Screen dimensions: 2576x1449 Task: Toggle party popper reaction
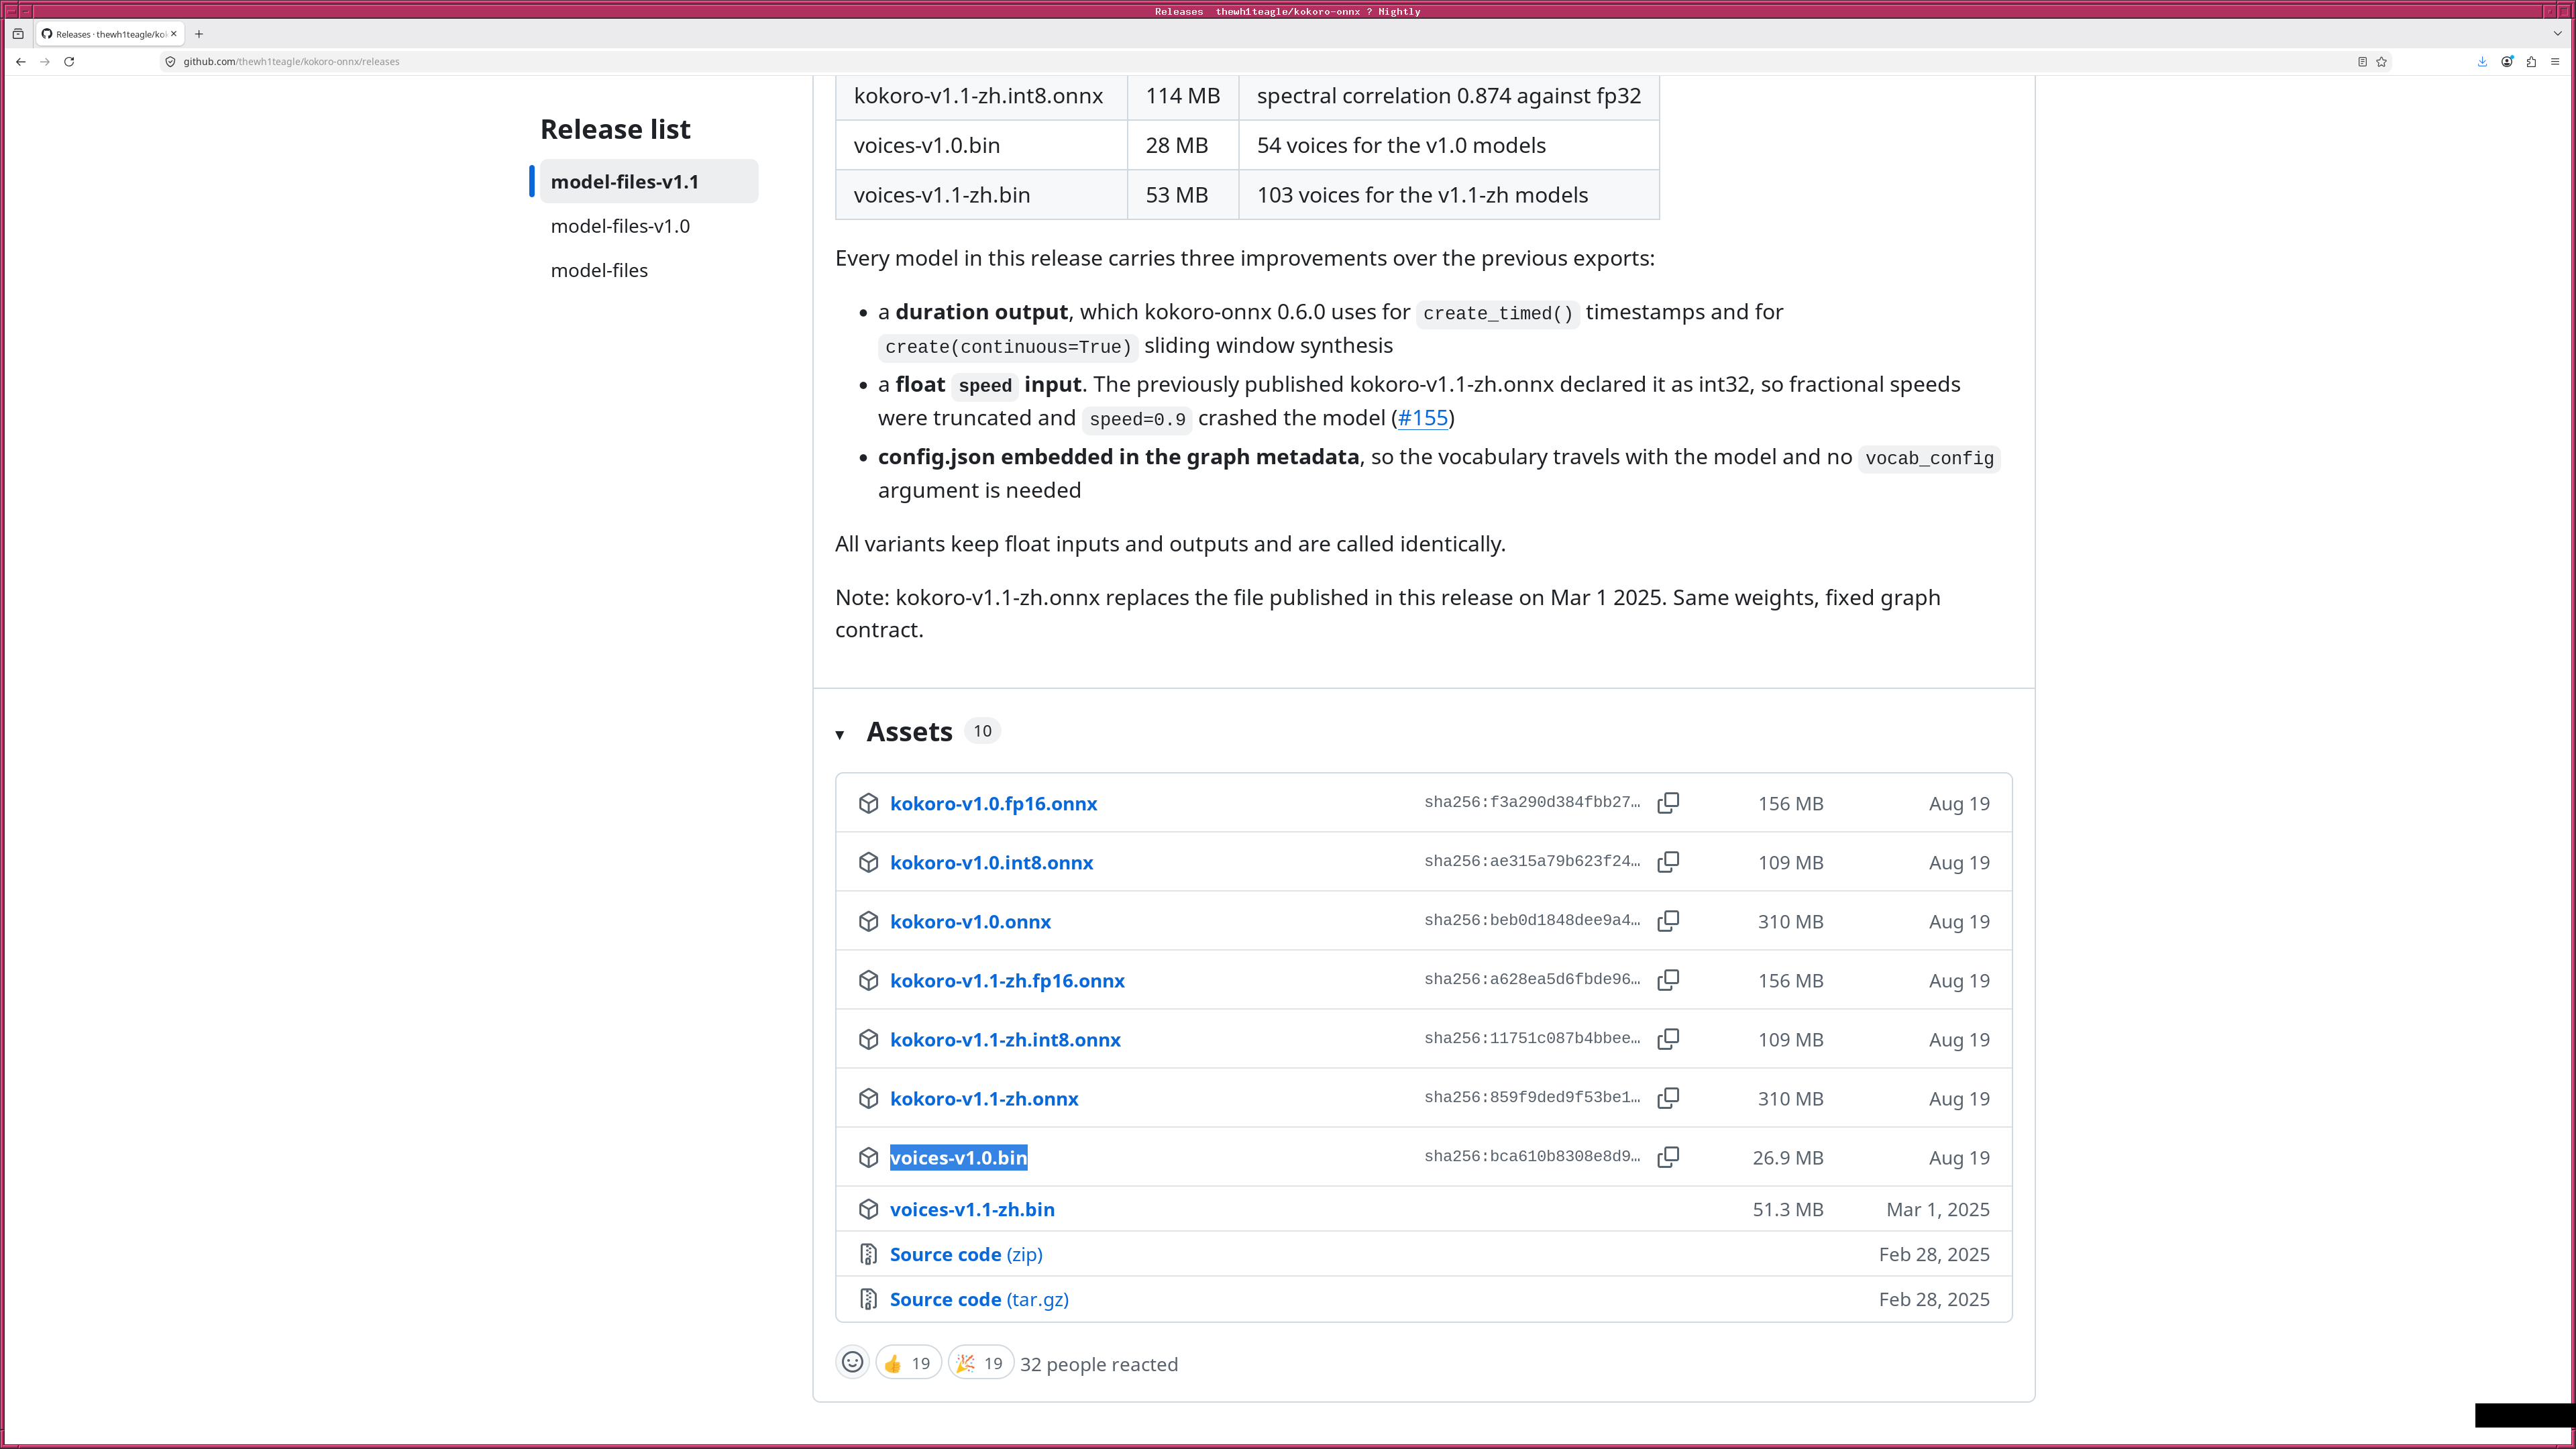pos(980,1363)
